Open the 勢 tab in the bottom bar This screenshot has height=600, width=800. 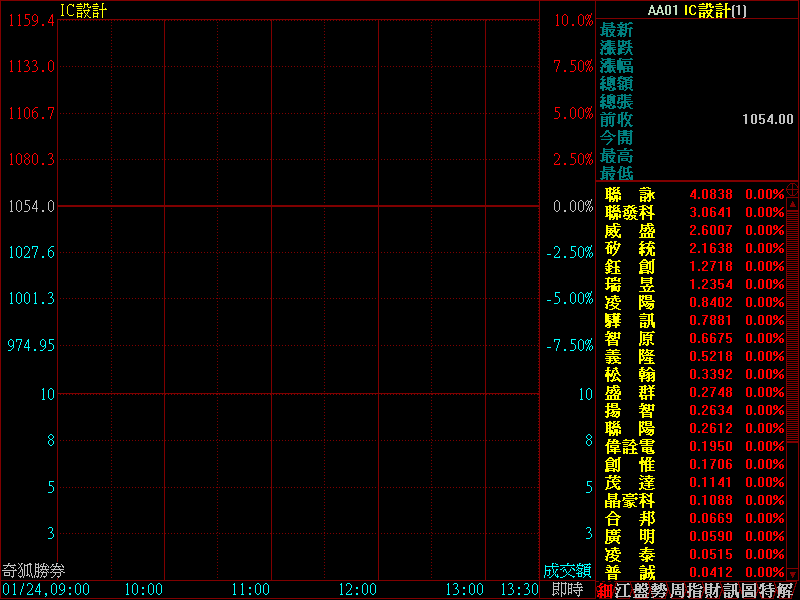pos(664,590)
